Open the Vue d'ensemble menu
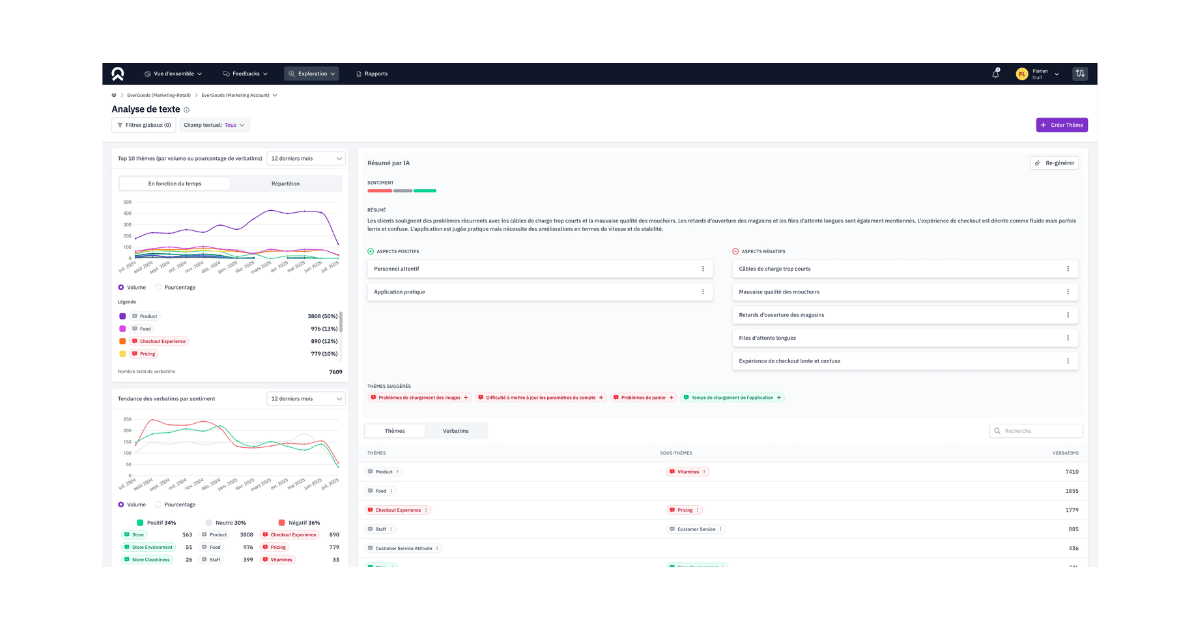Viewport: 1200px width, 630px height. 173,73
